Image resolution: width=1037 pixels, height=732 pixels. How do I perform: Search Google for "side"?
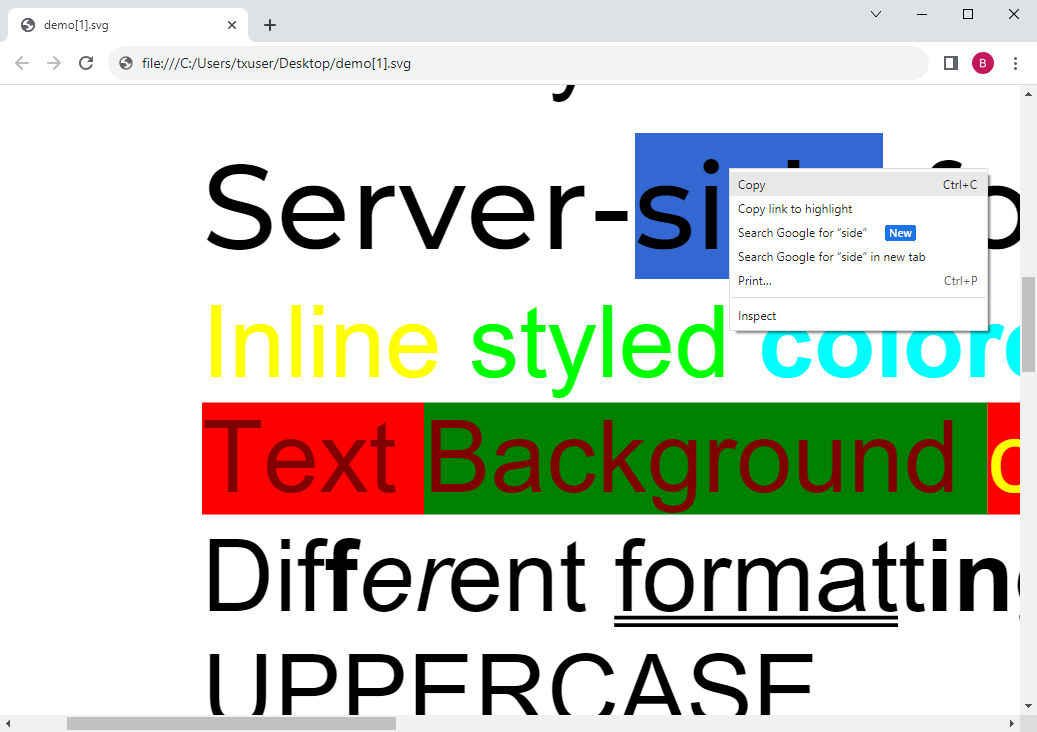pos(801,232)
